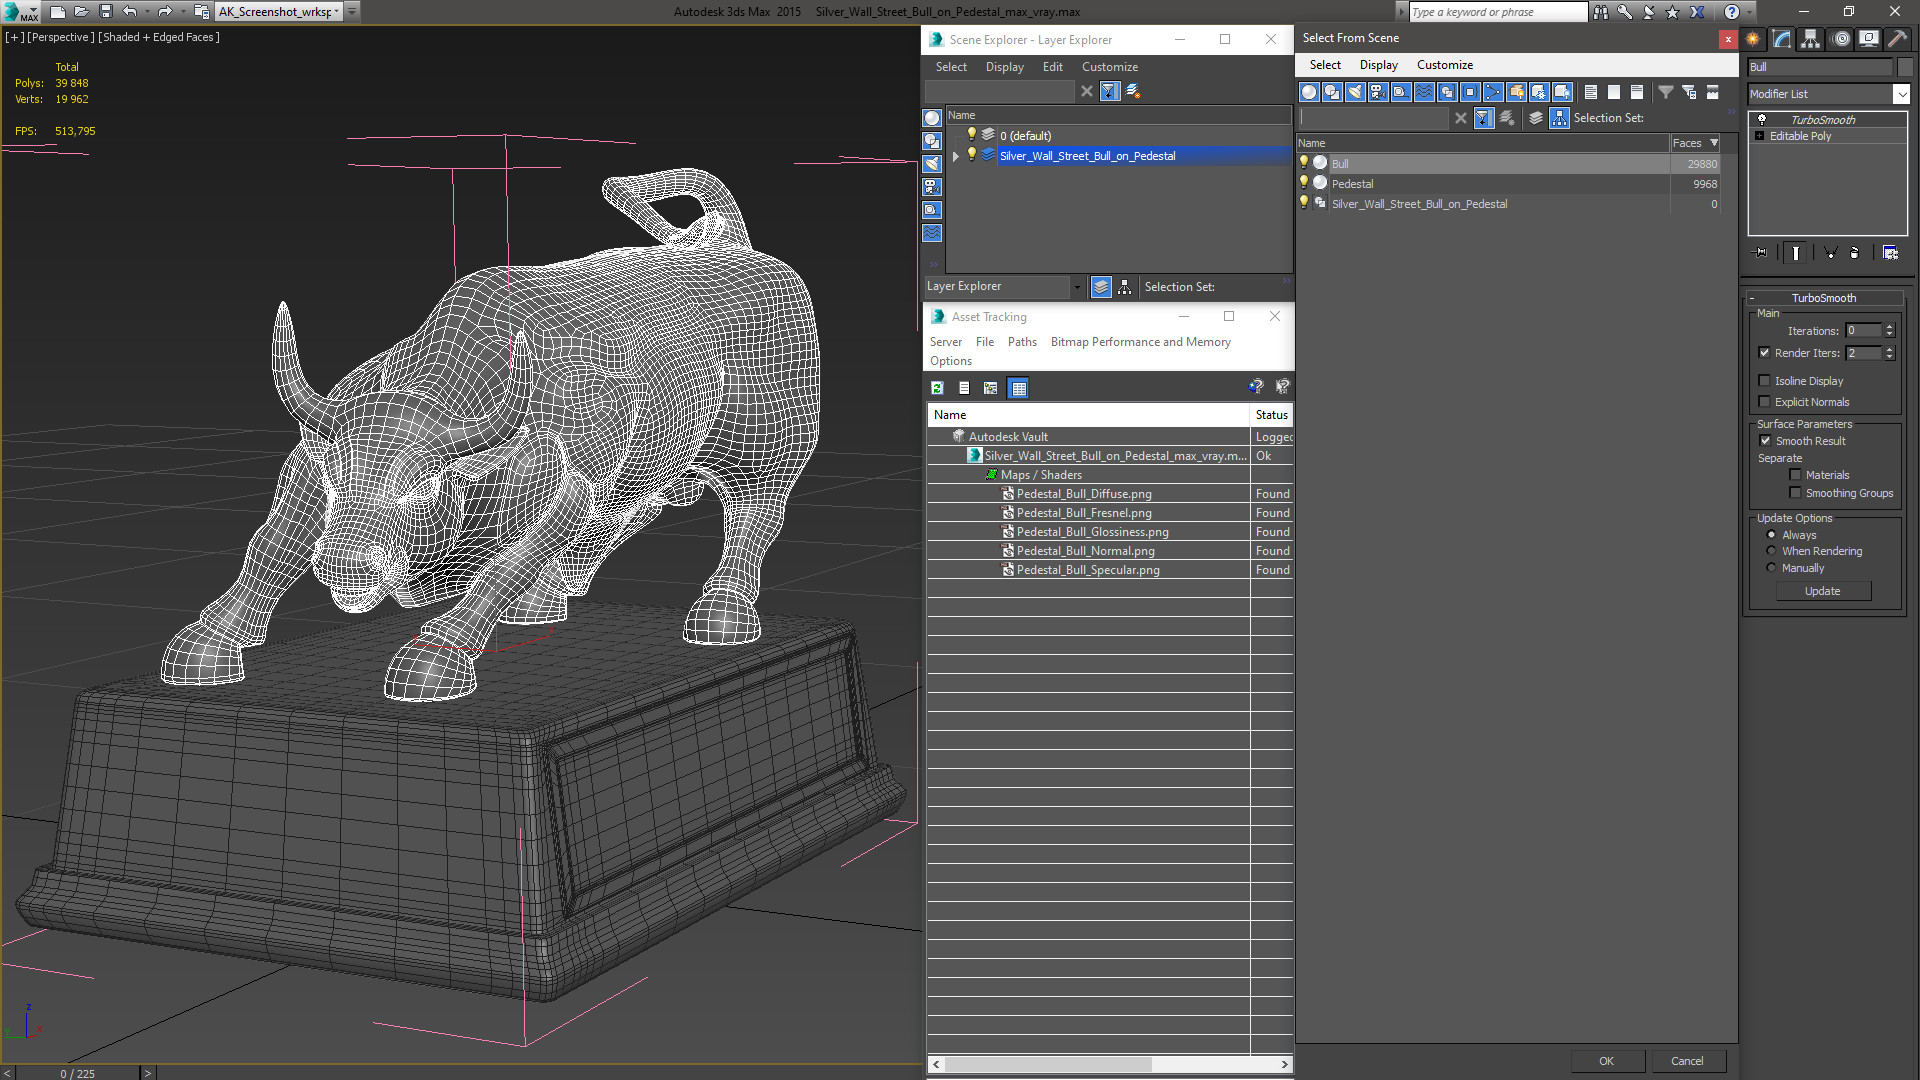This screenshot has width=1920, height=1080.
Task: Toggle lights display filter in Select From Scene
Action: 1355,92
